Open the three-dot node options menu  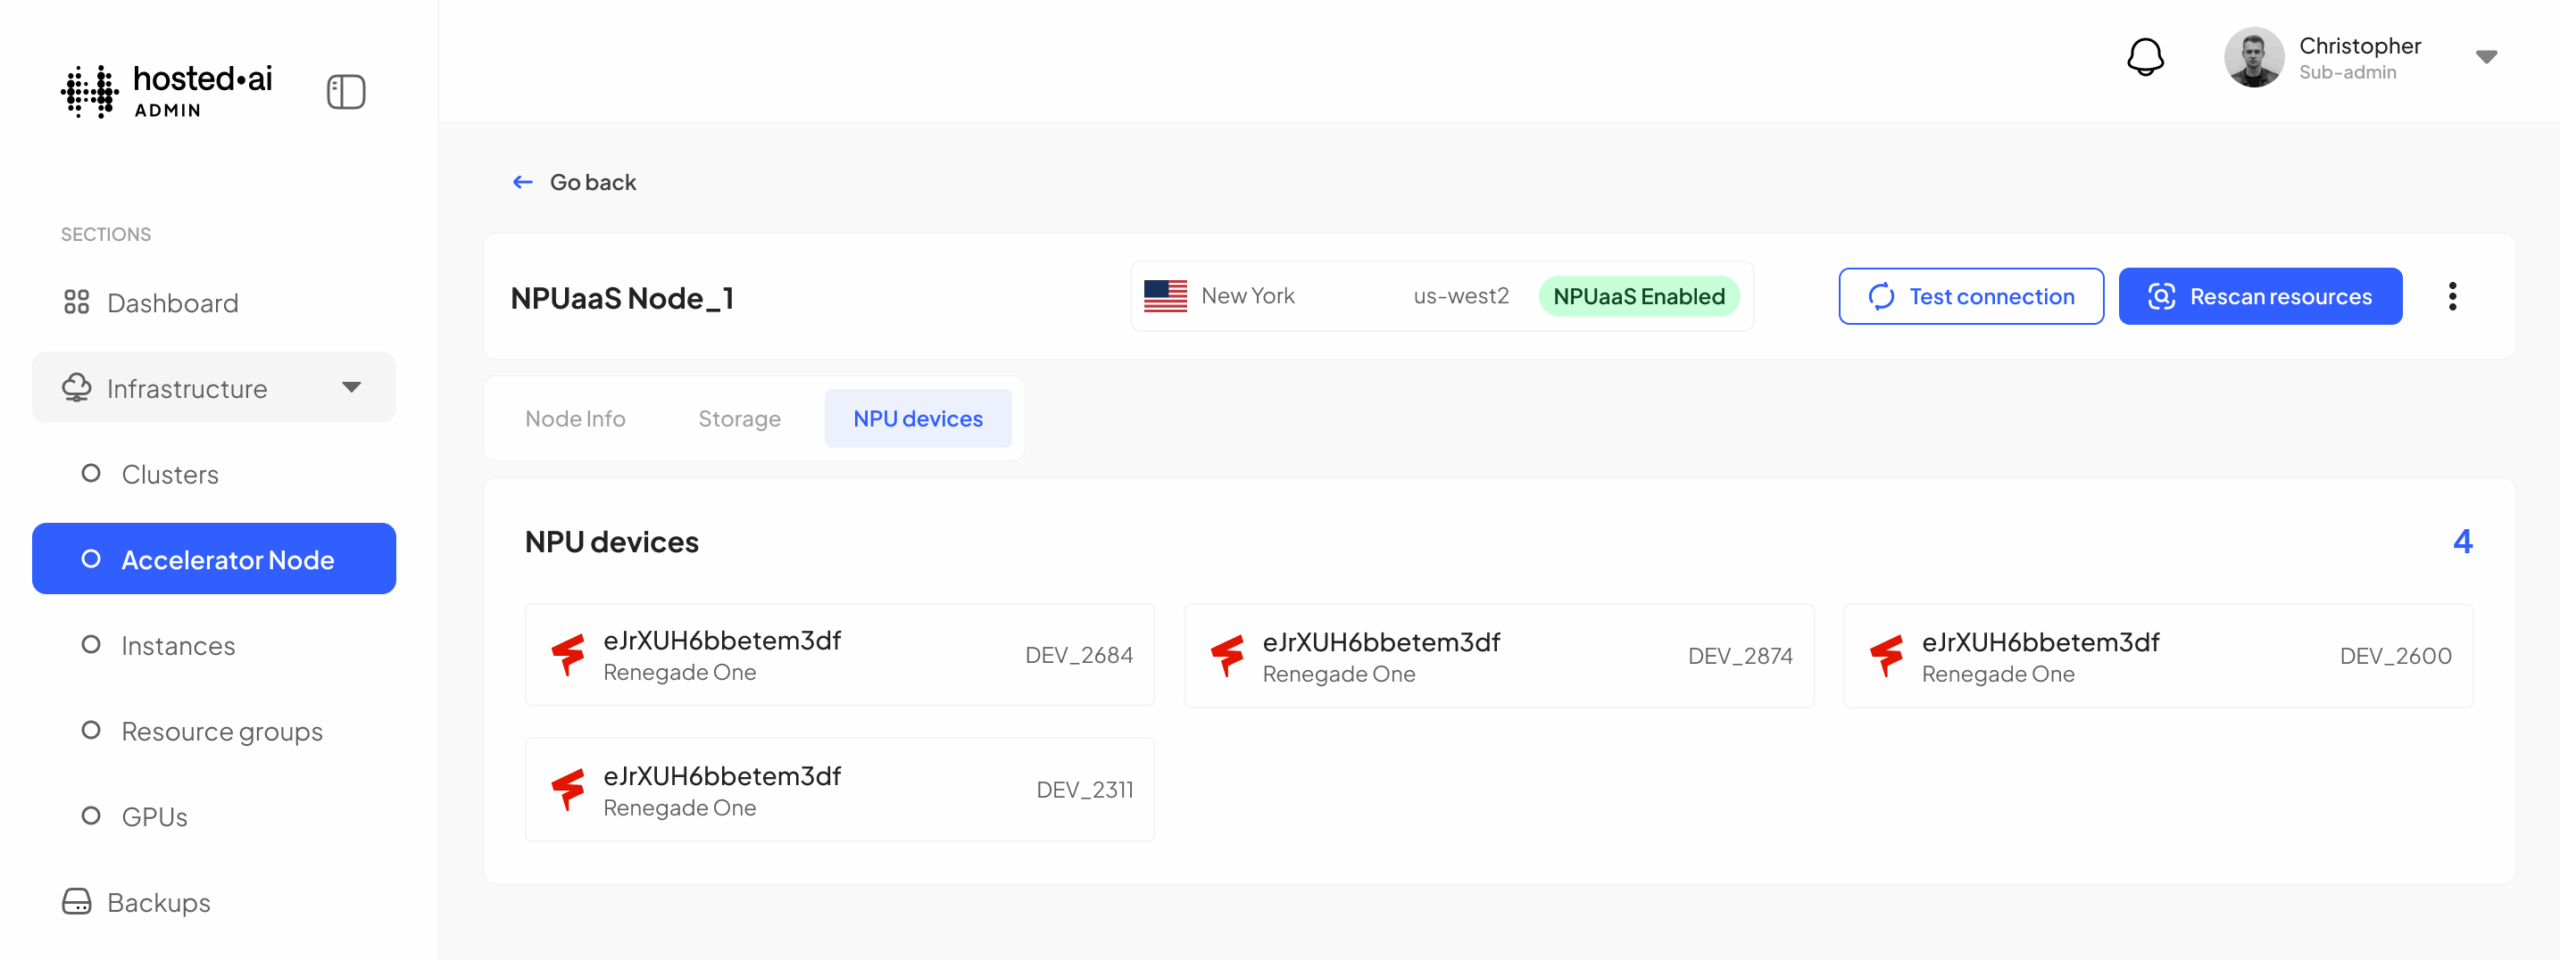tap(2452, 296)
